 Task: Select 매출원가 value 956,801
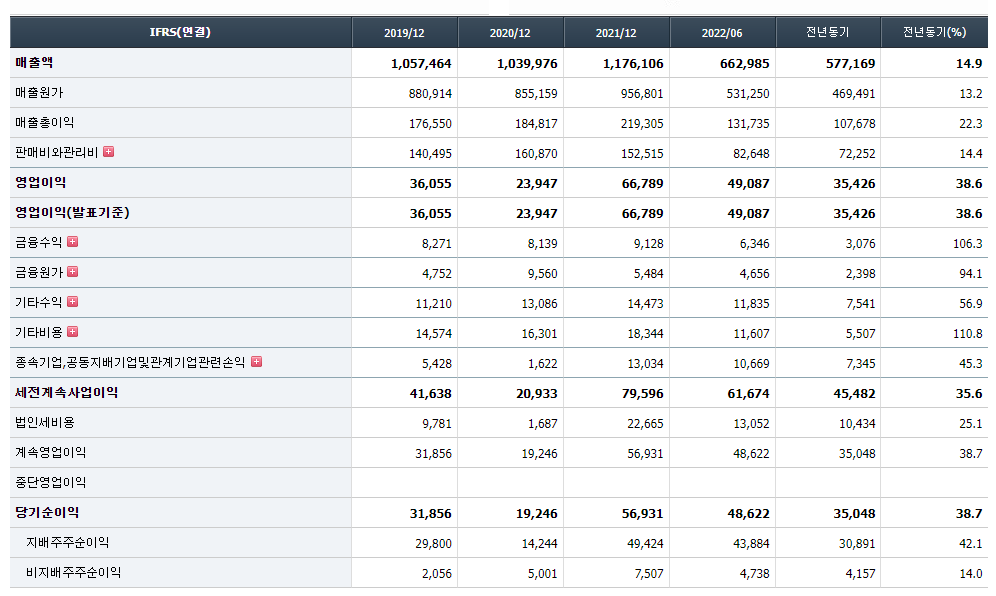pos(642,94)
